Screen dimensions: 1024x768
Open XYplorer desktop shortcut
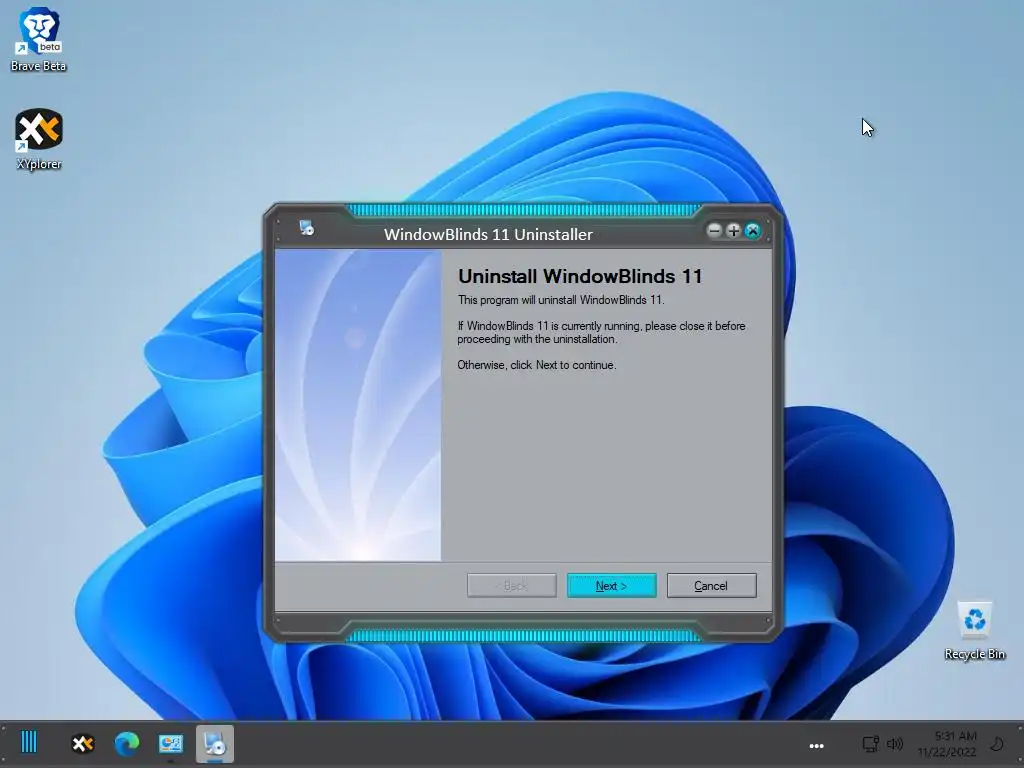(x=39, y=139)
